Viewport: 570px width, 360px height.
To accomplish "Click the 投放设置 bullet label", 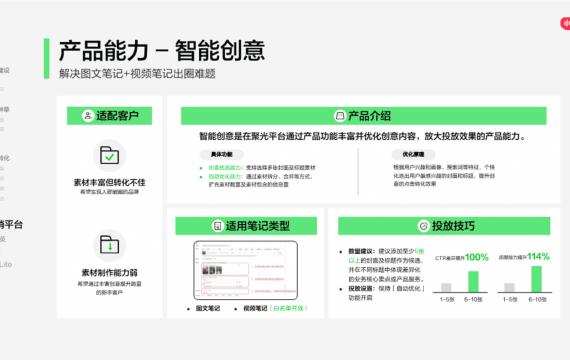I will point(362,288).
